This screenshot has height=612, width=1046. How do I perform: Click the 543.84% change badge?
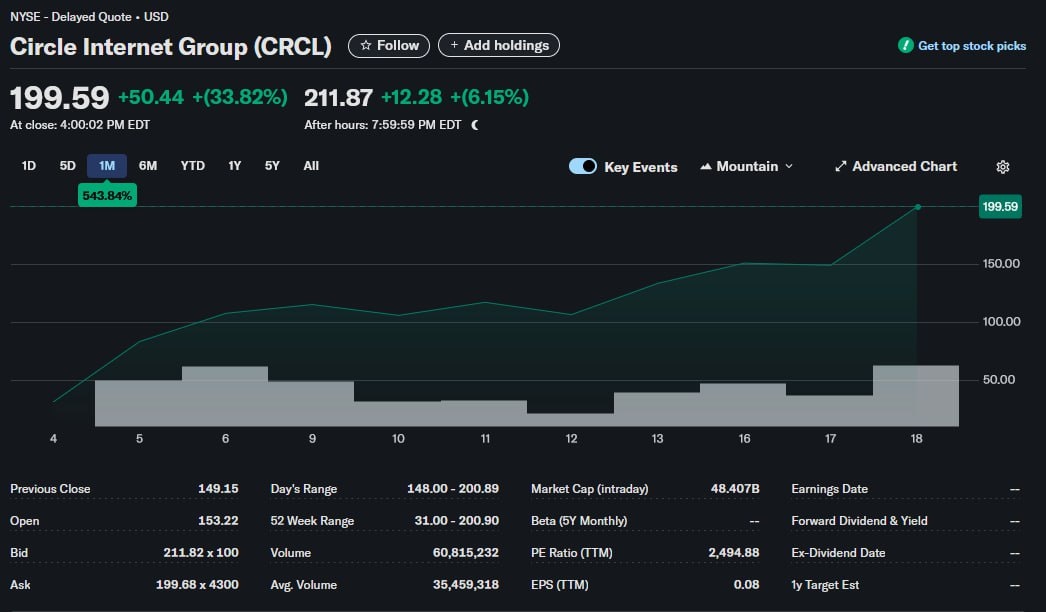tap(107, 196)
